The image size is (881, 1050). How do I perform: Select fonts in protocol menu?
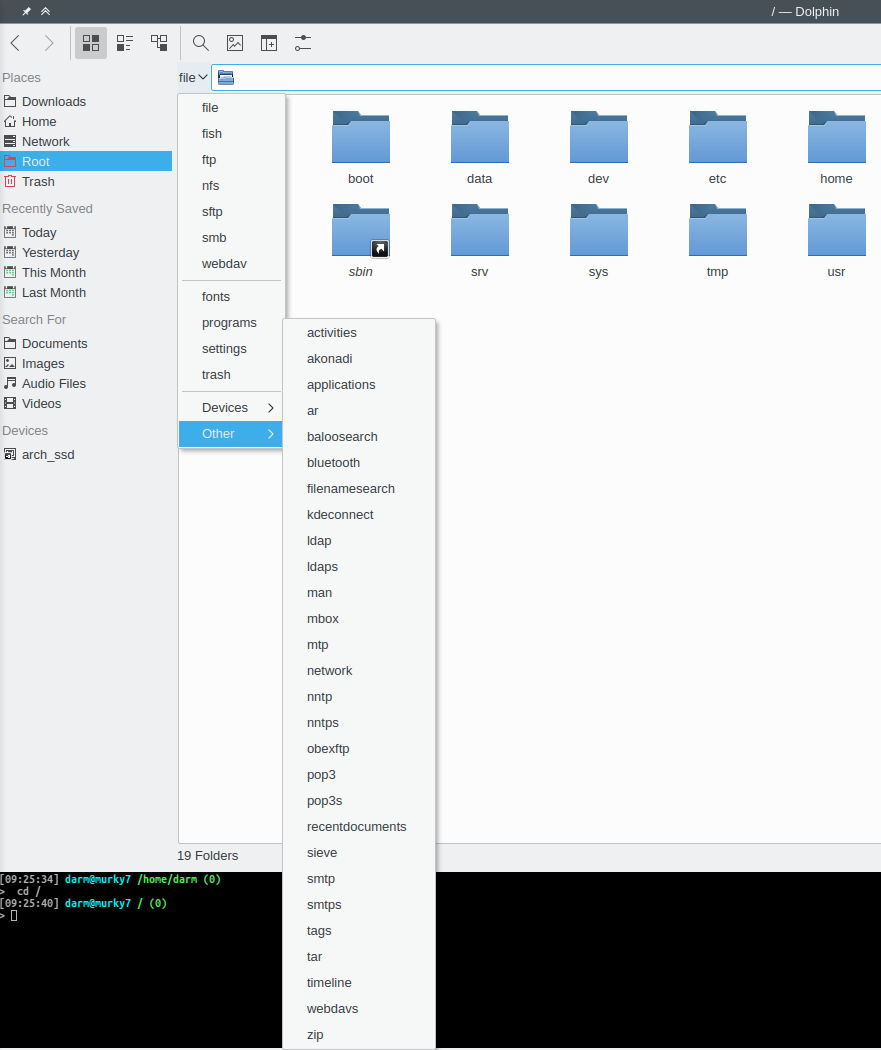[x=231, y=297]
